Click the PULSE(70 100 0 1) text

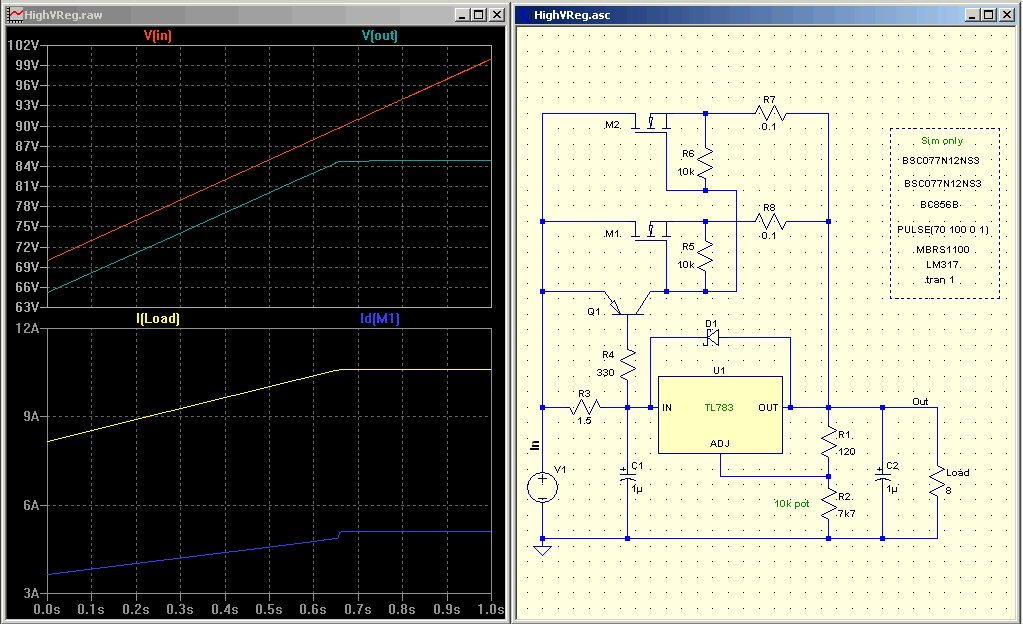coord(943,230)
